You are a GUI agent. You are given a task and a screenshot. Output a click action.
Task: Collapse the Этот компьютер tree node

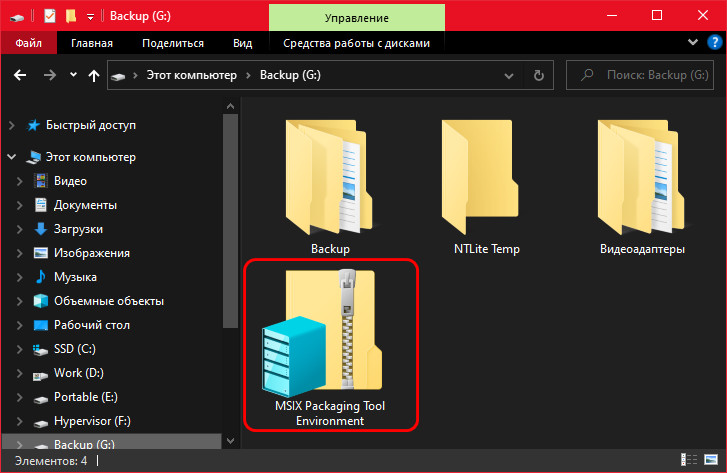tap(12, 157)
